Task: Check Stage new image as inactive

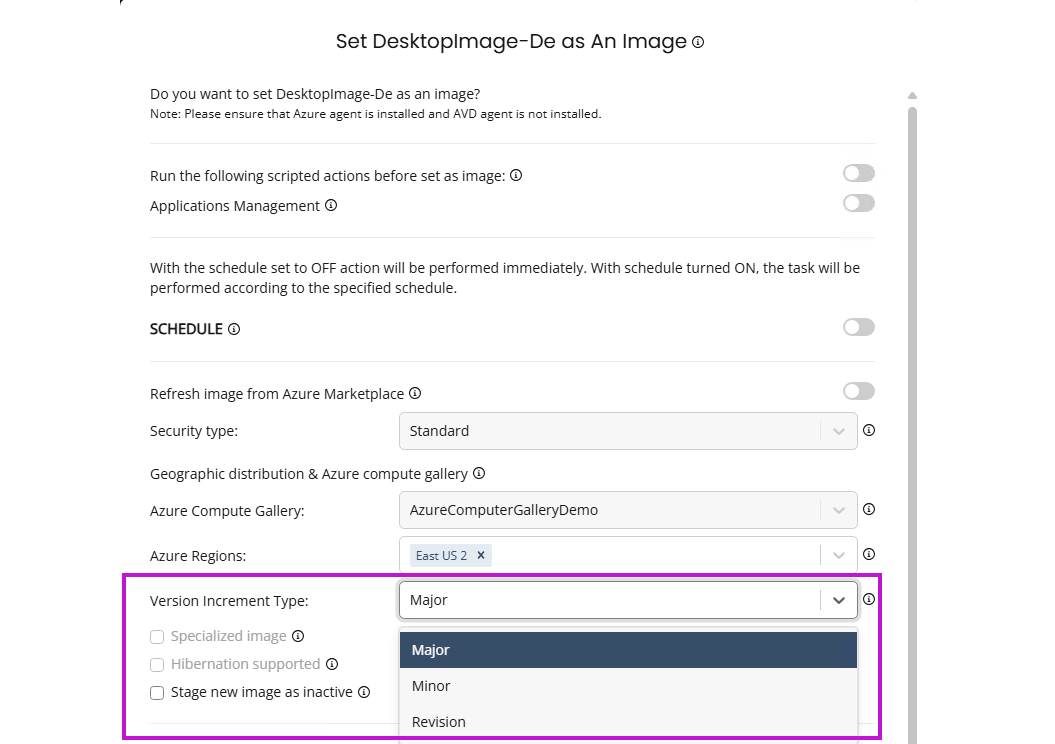Action: click(x=157, y=692)
